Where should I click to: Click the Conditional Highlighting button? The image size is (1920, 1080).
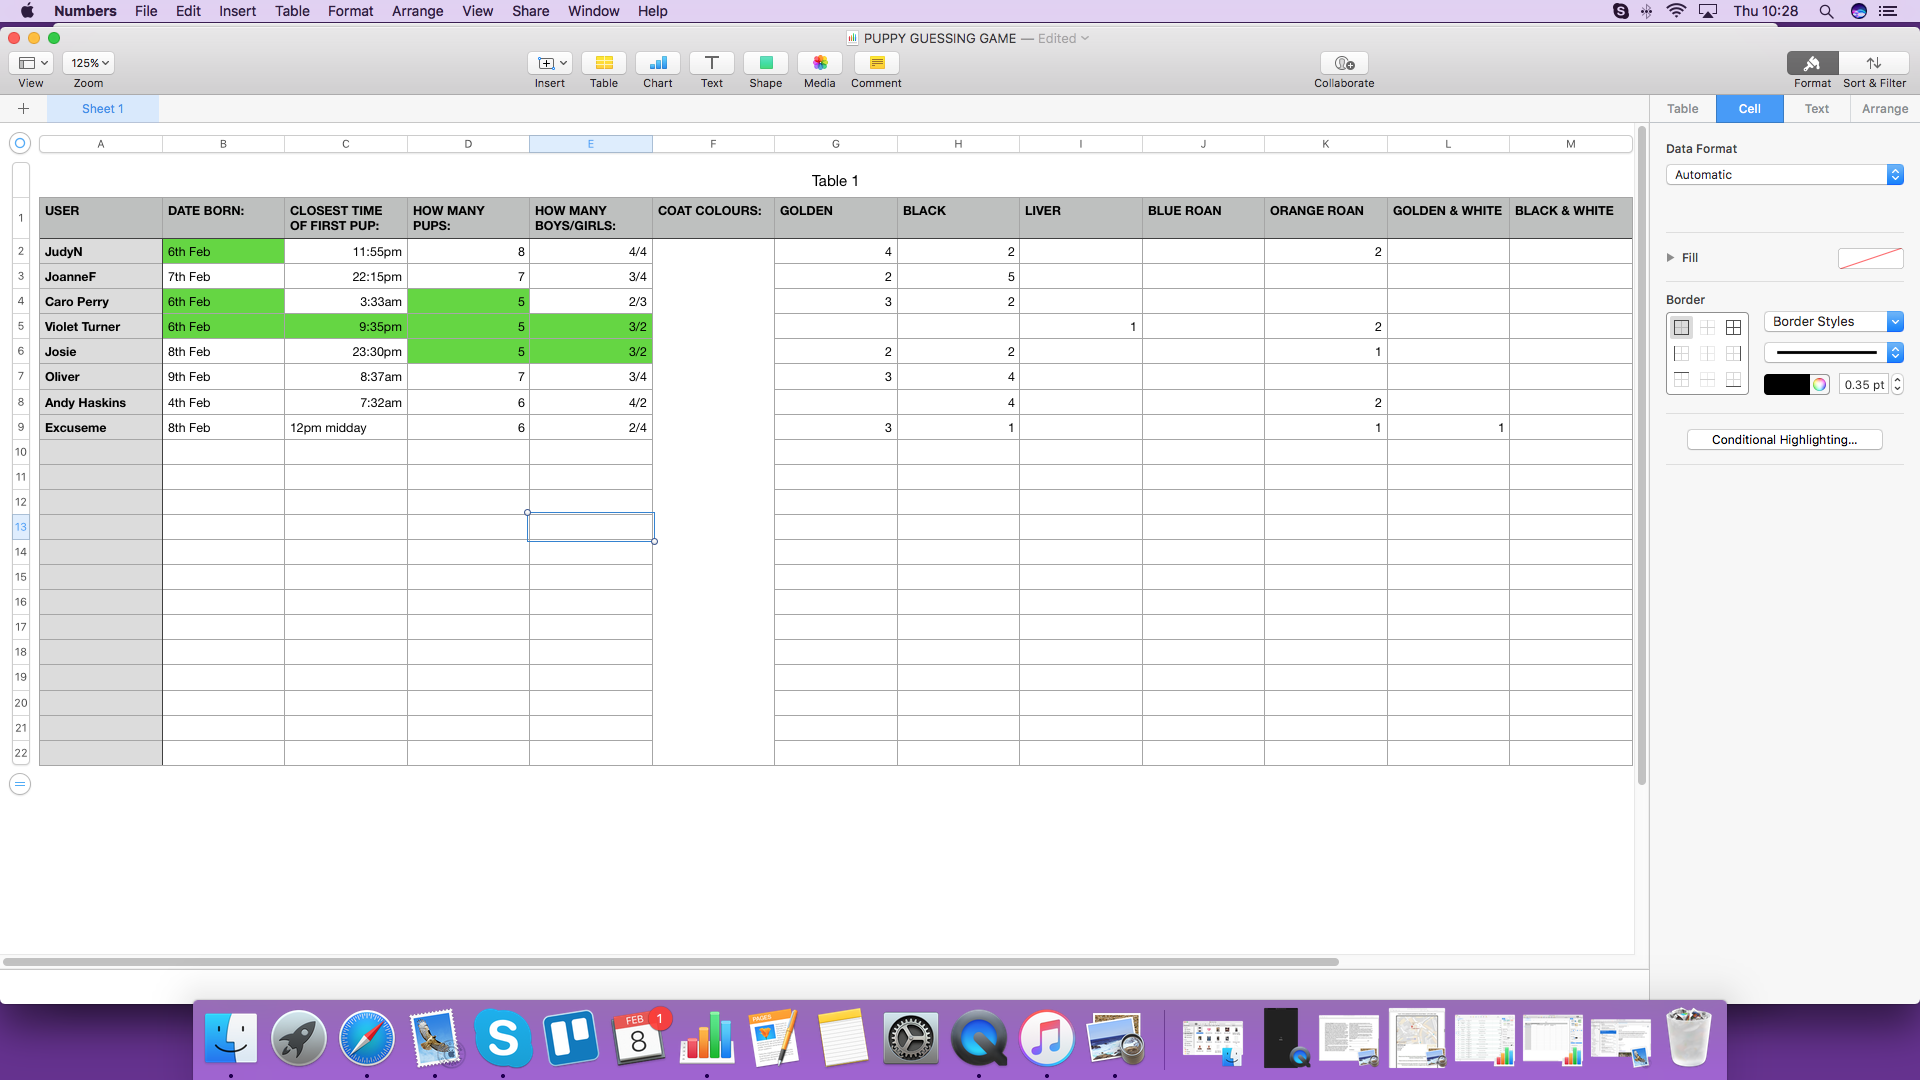1784,439
